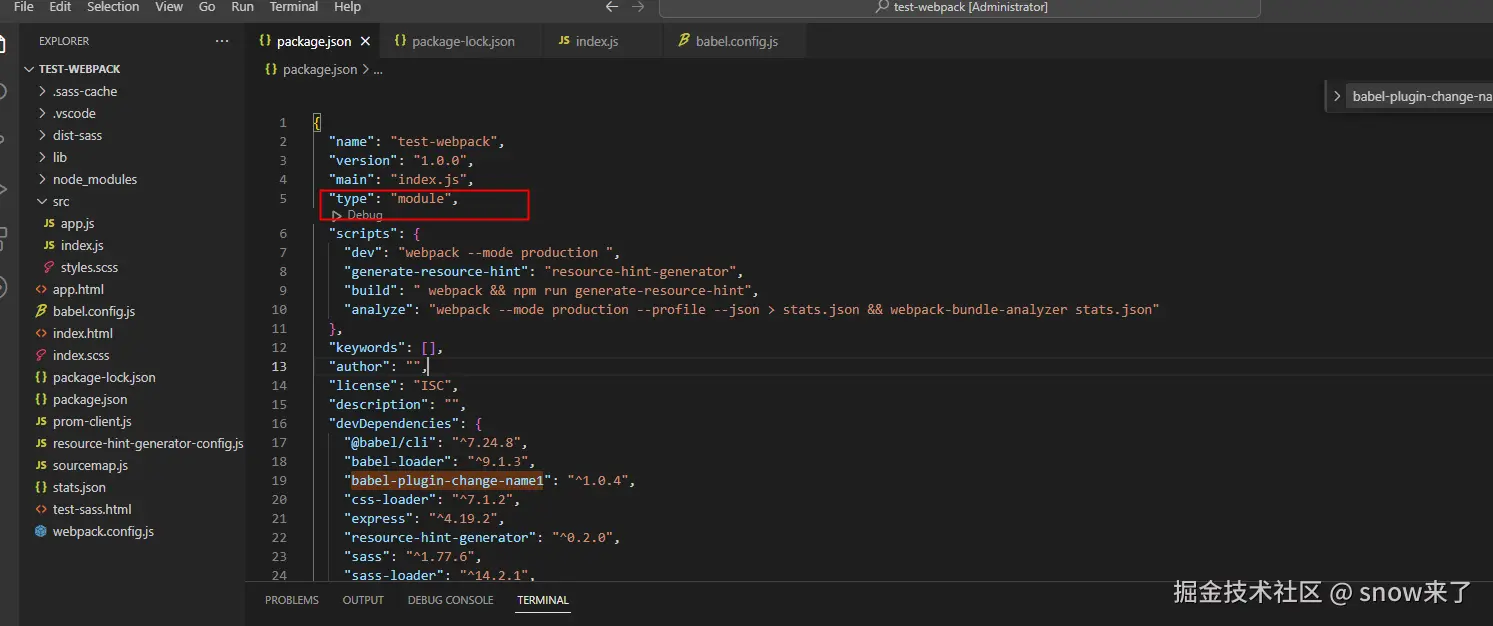Open index.html file
Image resolution: width=1493 pixels, height=626 pixels.
tap(134, 333)
